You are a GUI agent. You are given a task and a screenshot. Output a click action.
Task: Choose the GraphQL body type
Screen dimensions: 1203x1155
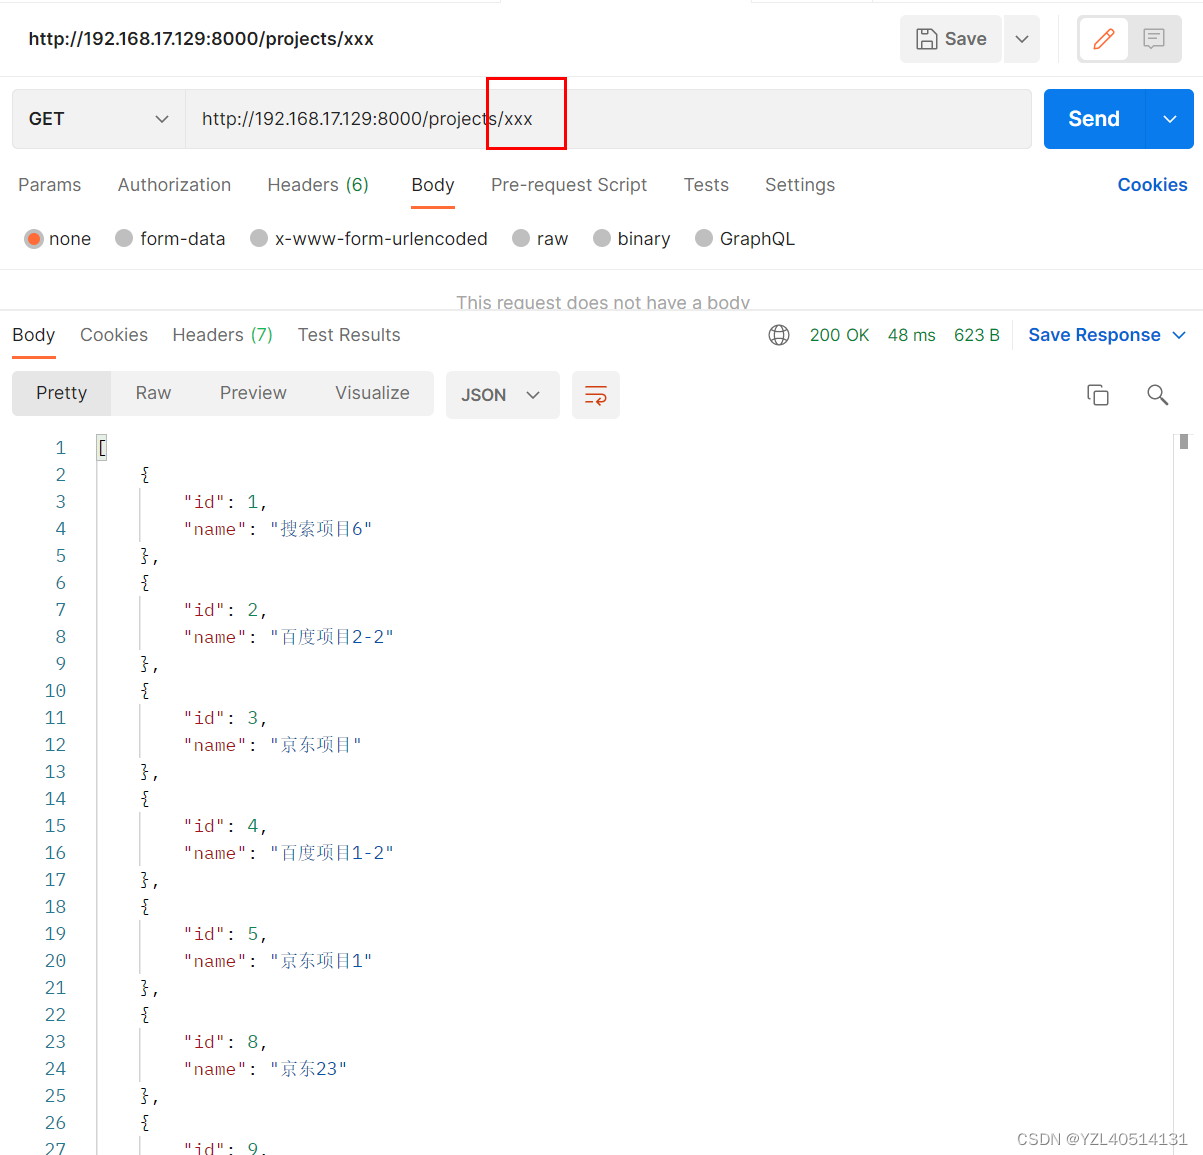704,238
